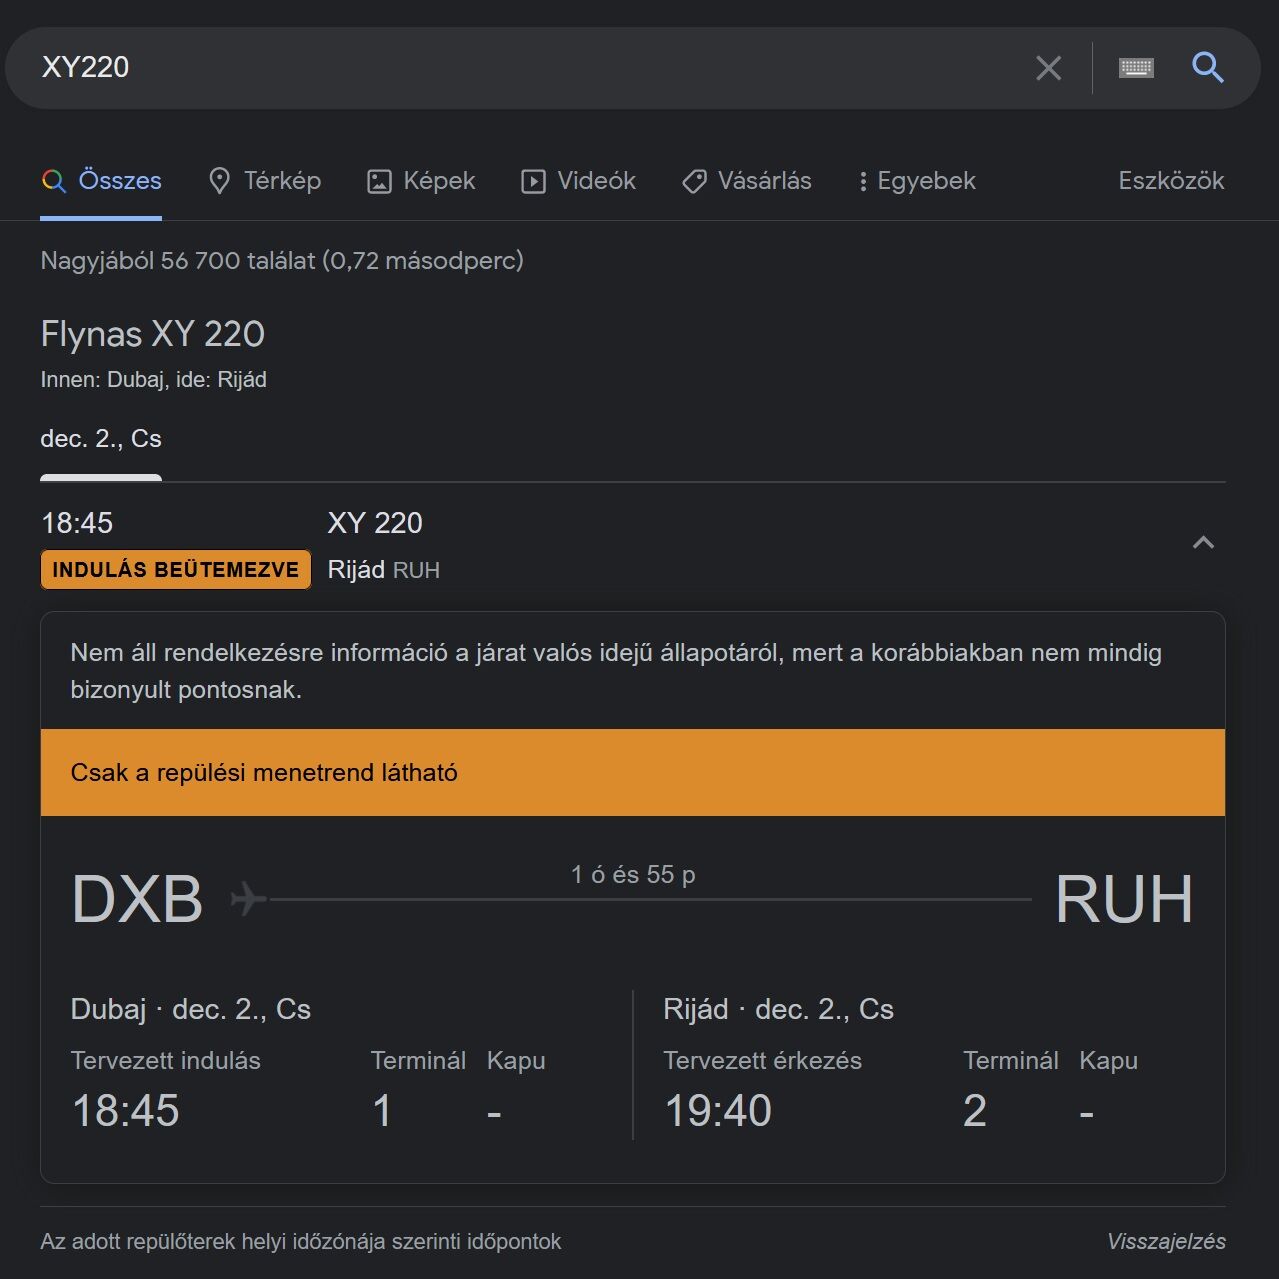Image resolution: width=1279 pixels, height=1279 pixels.
Task: Click the airplane icon next to DXB
Action: pos(249,898)
